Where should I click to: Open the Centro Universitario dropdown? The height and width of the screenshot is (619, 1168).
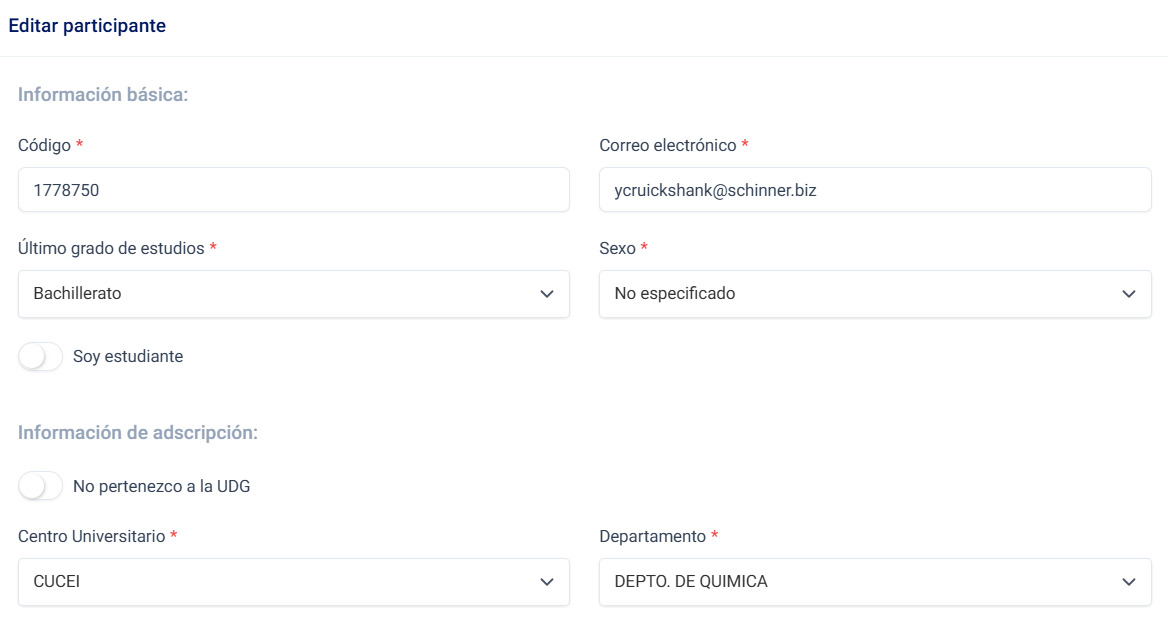tap(280, 582)
